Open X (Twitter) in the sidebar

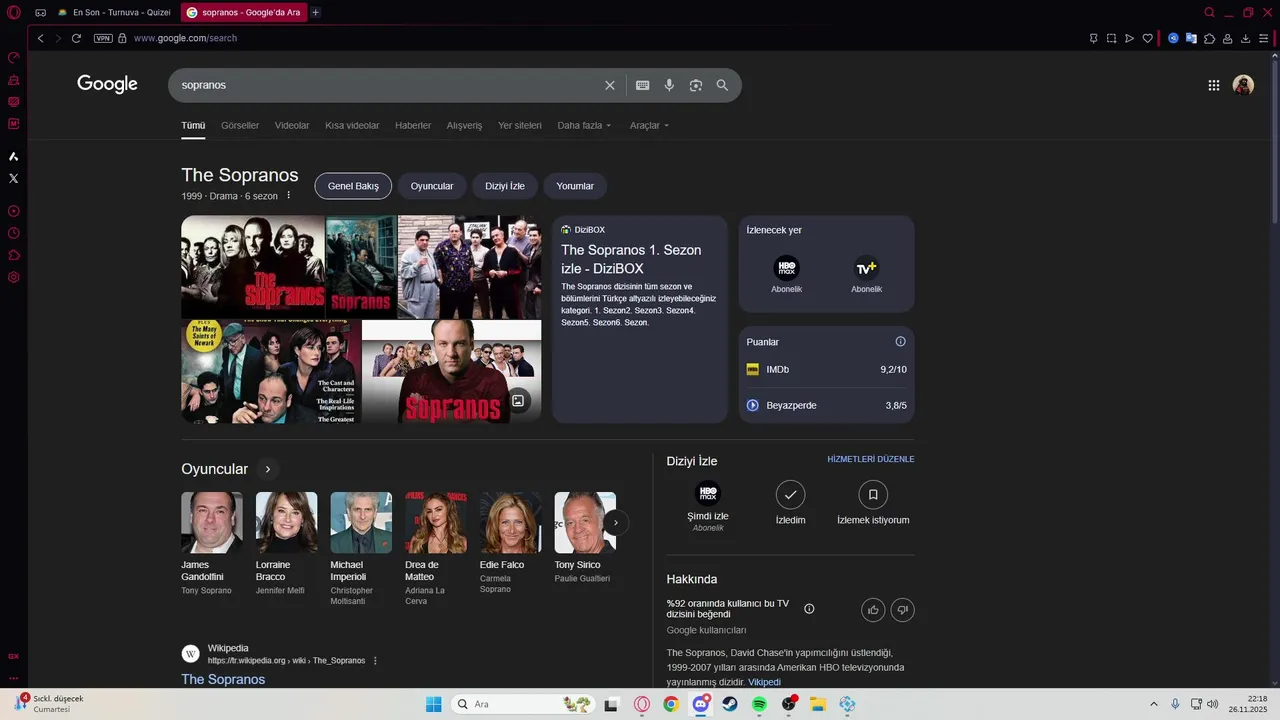[13, 178]
